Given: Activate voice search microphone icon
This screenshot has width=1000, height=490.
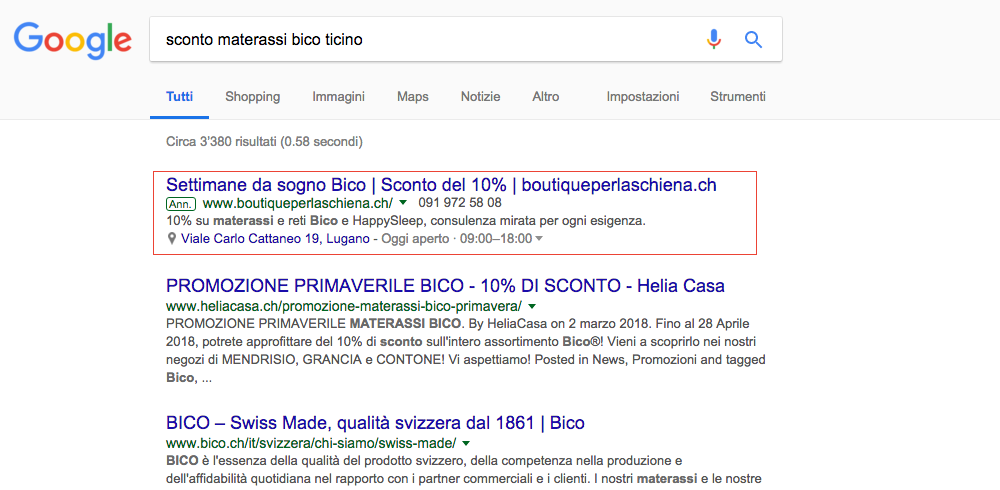Looking at the screenshot, I should tap(713, 40).
